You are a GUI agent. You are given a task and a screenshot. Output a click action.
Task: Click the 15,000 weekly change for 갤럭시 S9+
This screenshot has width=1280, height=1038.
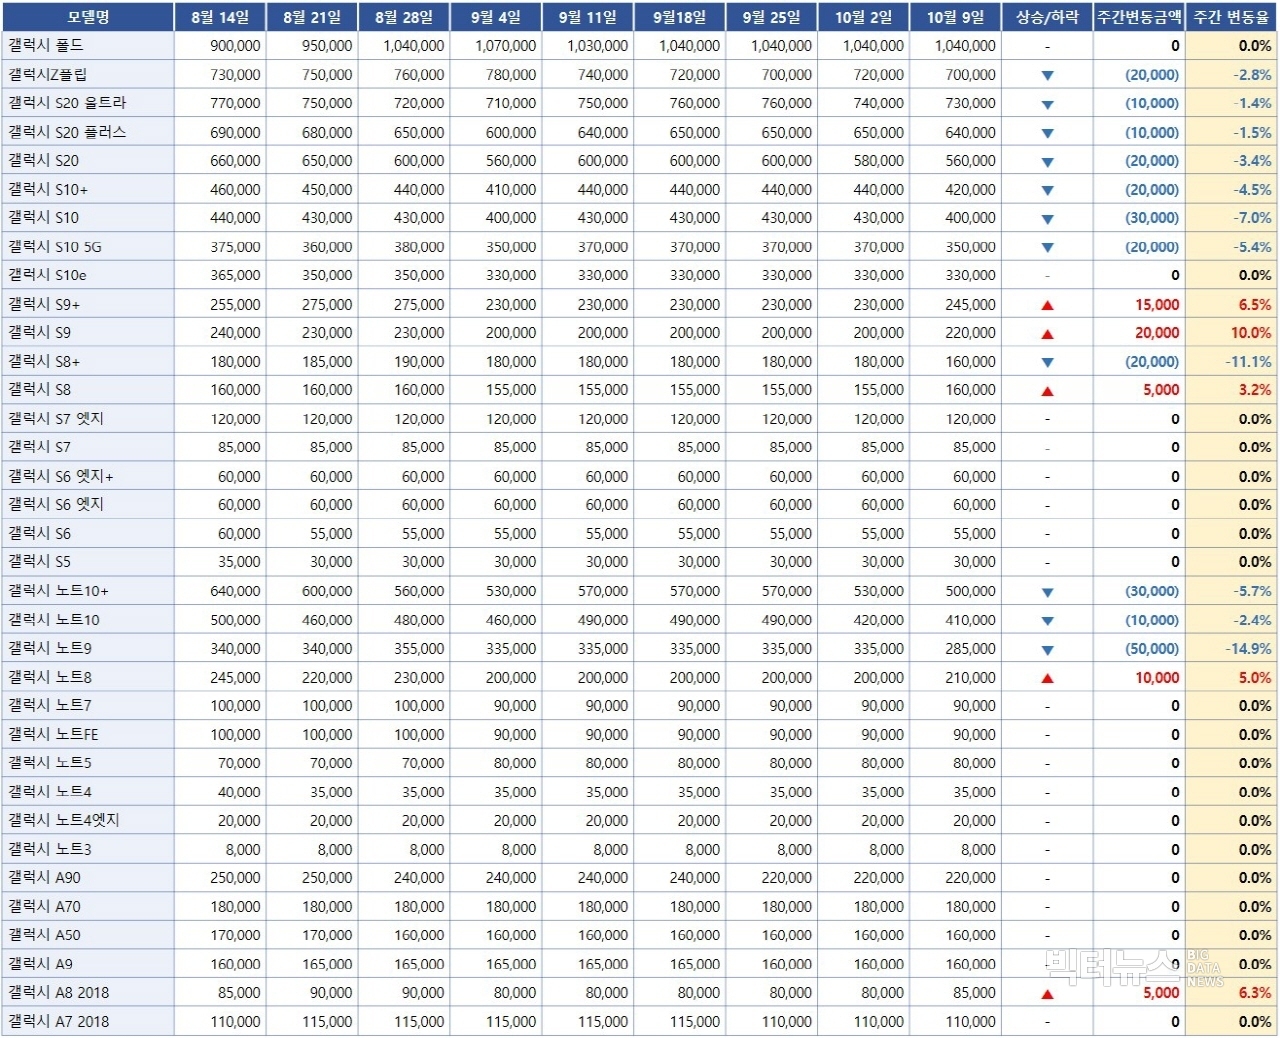click(x=1157, y=305)
